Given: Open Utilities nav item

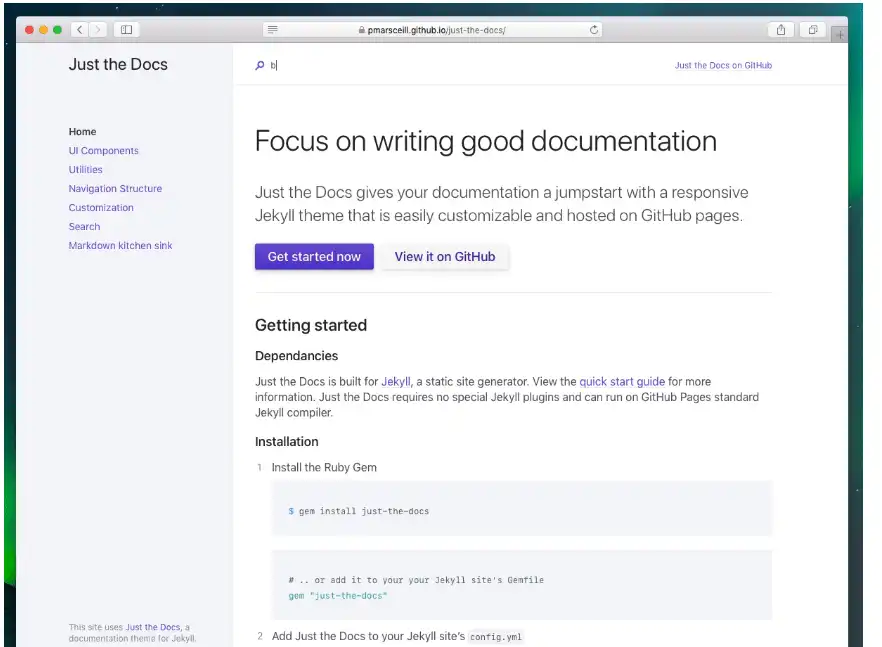Looking at the screenshot, I should tap(86, 169).
